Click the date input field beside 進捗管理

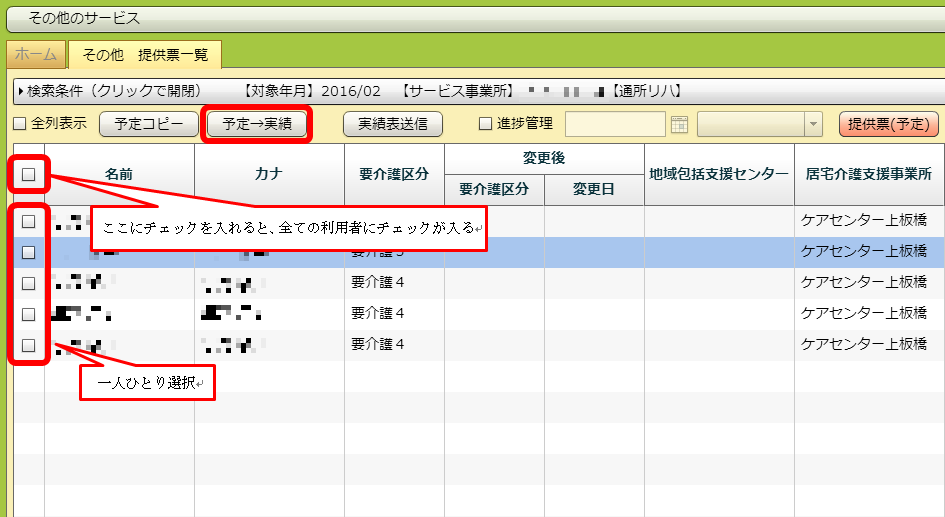(615, 124)
